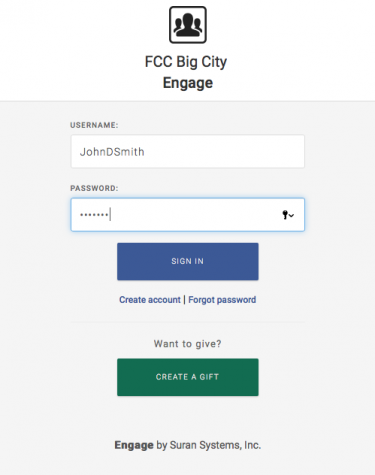Click the 'Want to give?' text
The height and width of the screenshot is (475, 375).
point(188,344)
